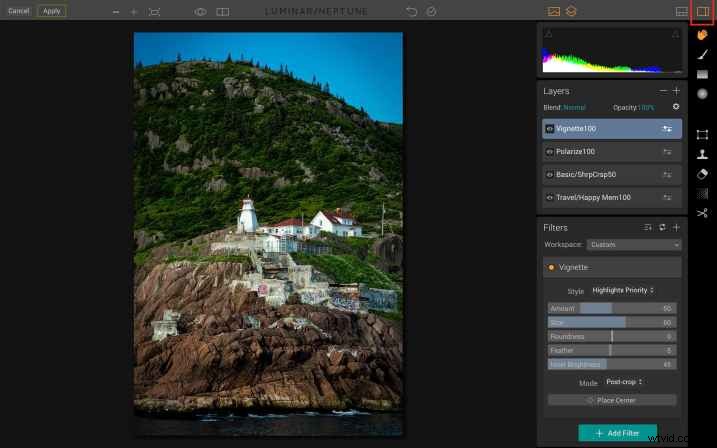Screen dimensions: 717x448
Task: Open Travel/Happy Mem100 layer adjustments icon
Action: (x=667, y=197)
